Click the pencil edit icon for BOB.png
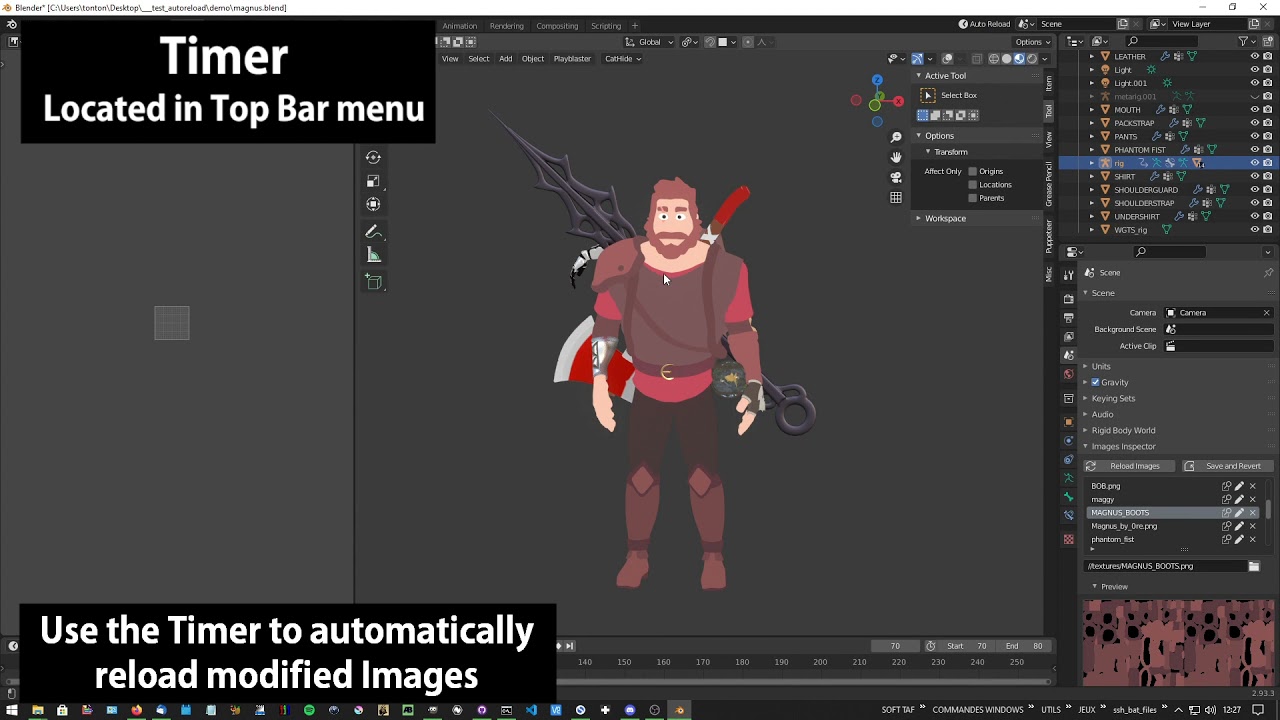 pyautogui.click(x=1239, y=486)
